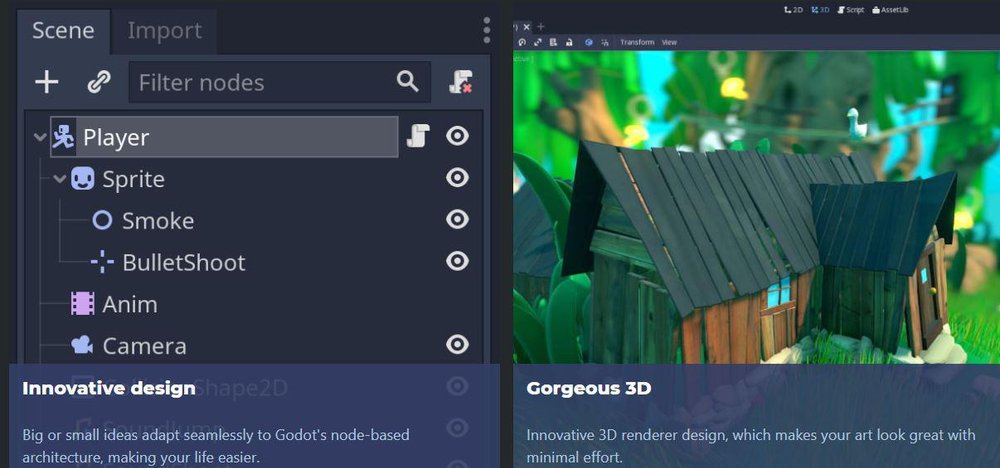Image resolution: width=1000 pixels, height=468 pixels.
Task: Close the current scene tab with the X
Action: coord(527,27)
